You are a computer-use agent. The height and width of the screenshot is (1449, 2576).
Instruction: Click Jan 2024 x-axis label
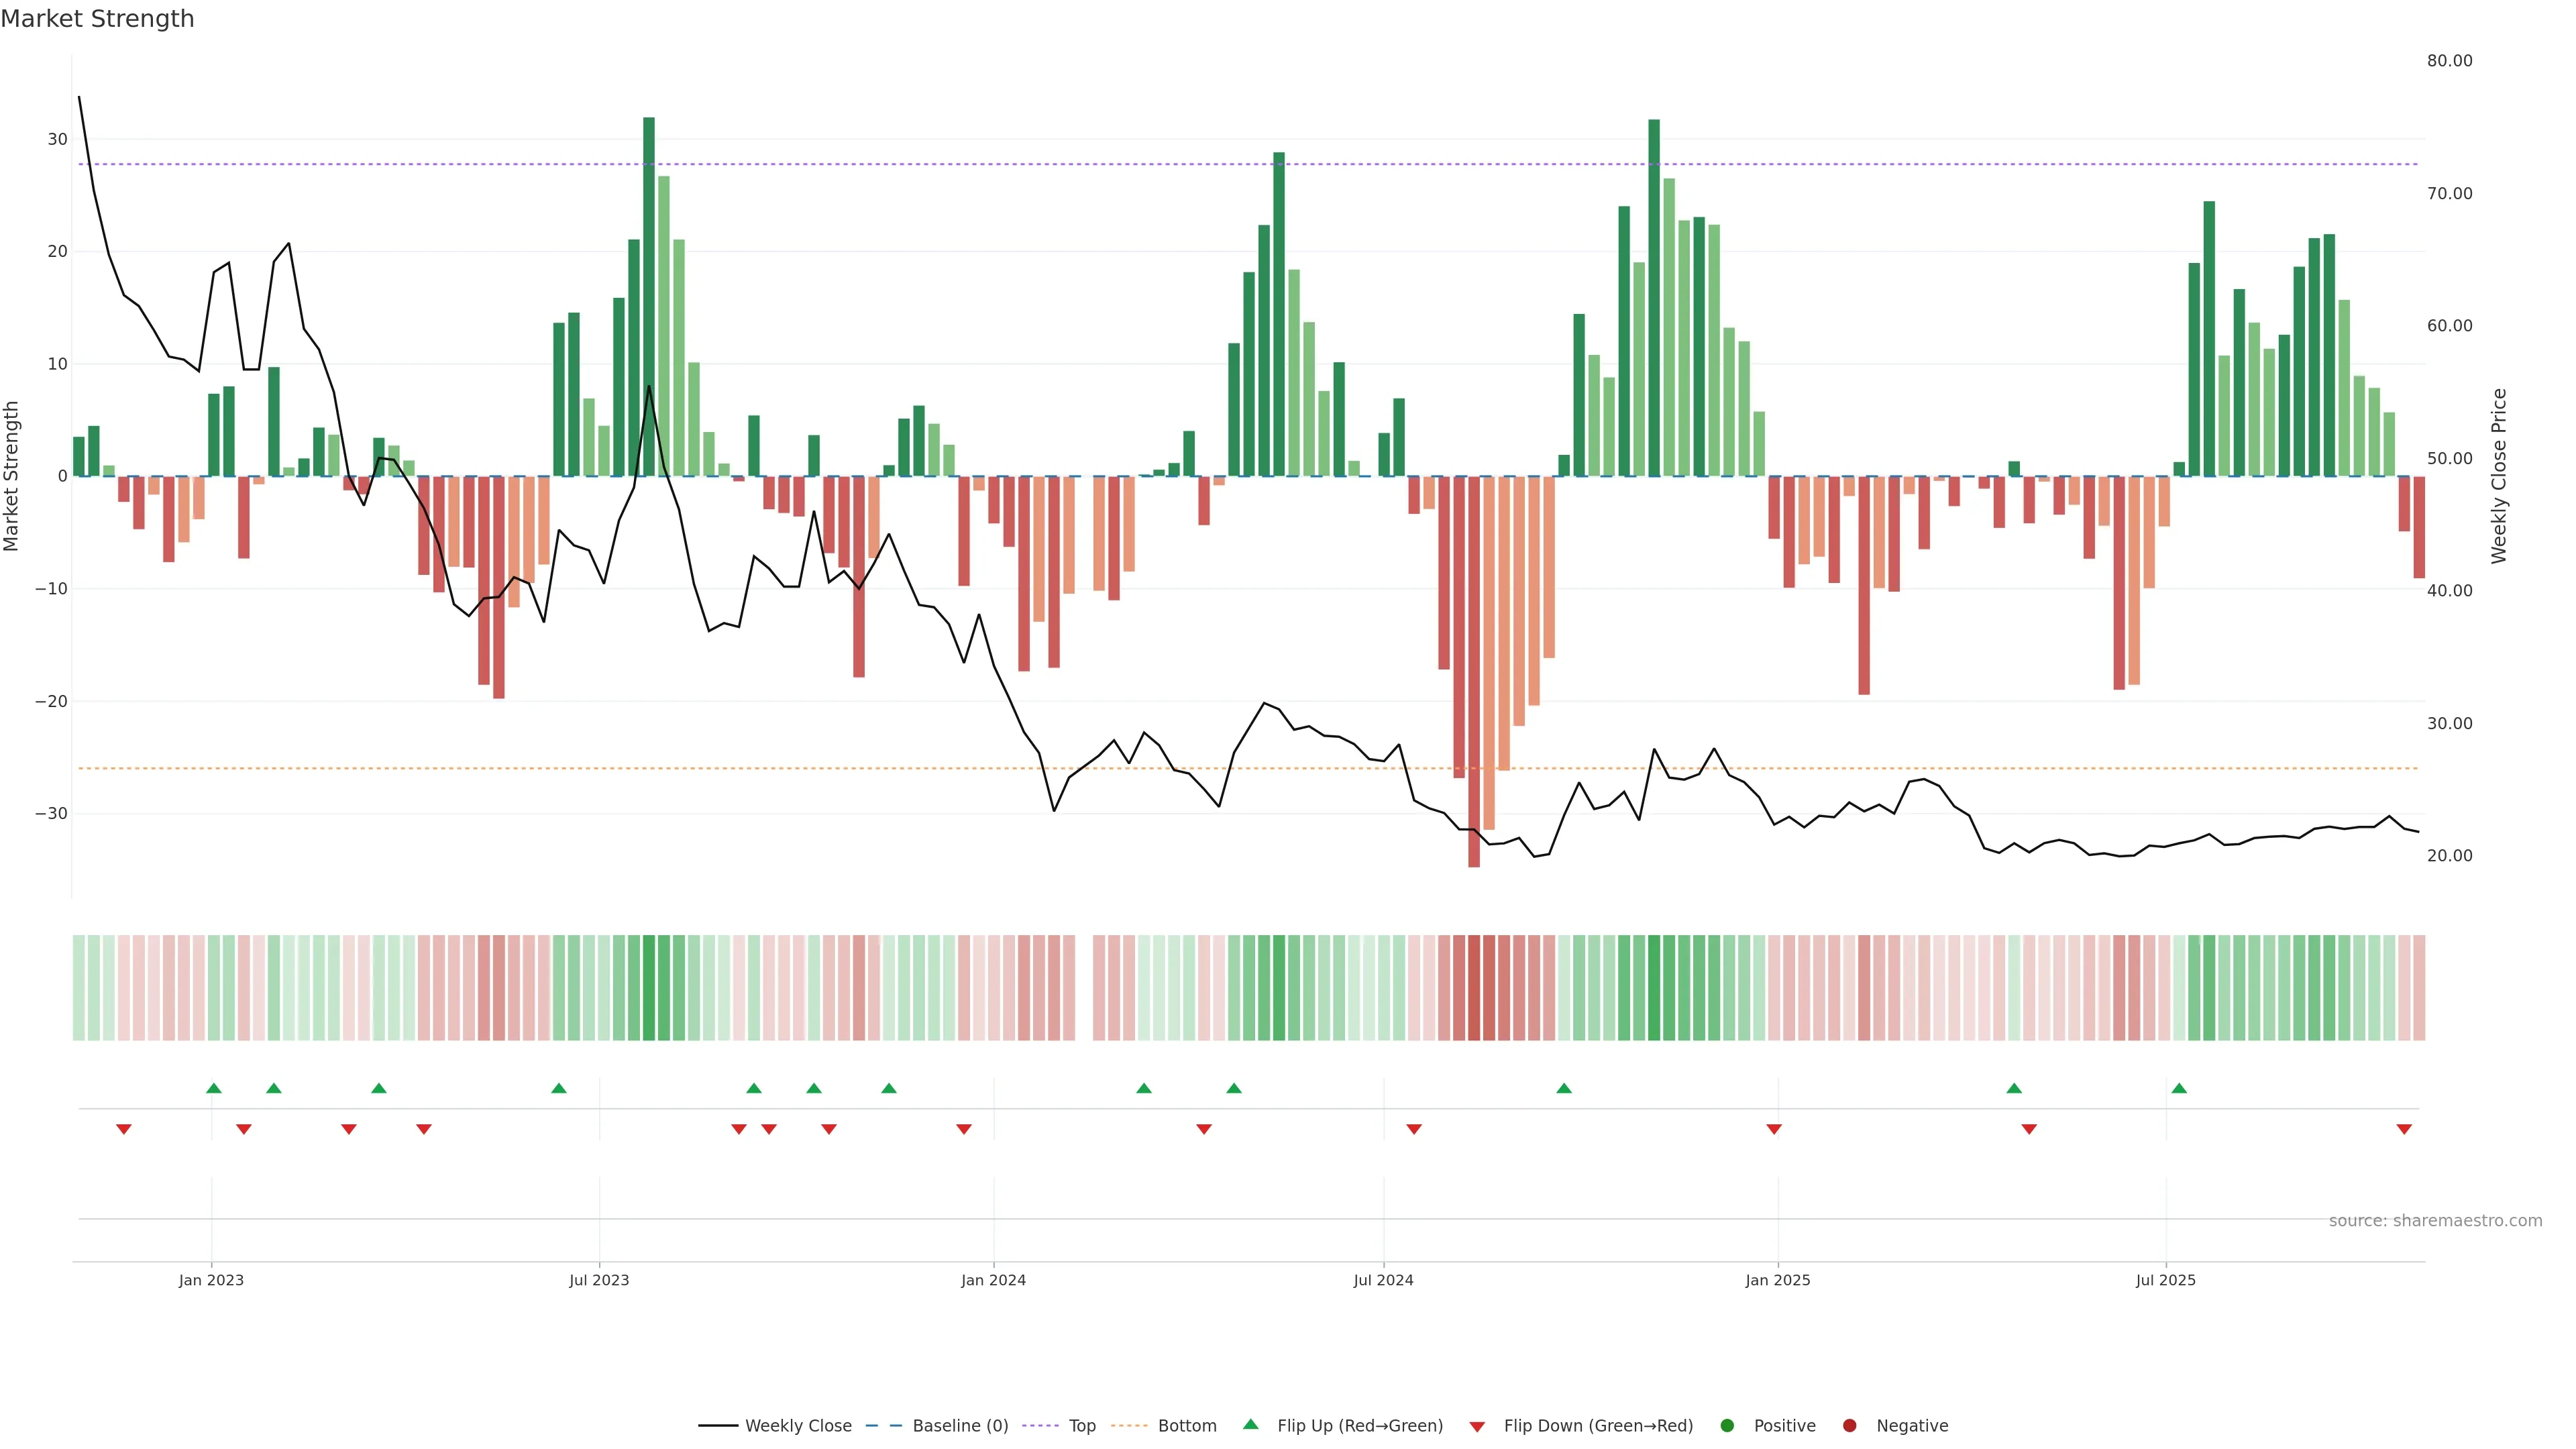[x=993, y=1280]
